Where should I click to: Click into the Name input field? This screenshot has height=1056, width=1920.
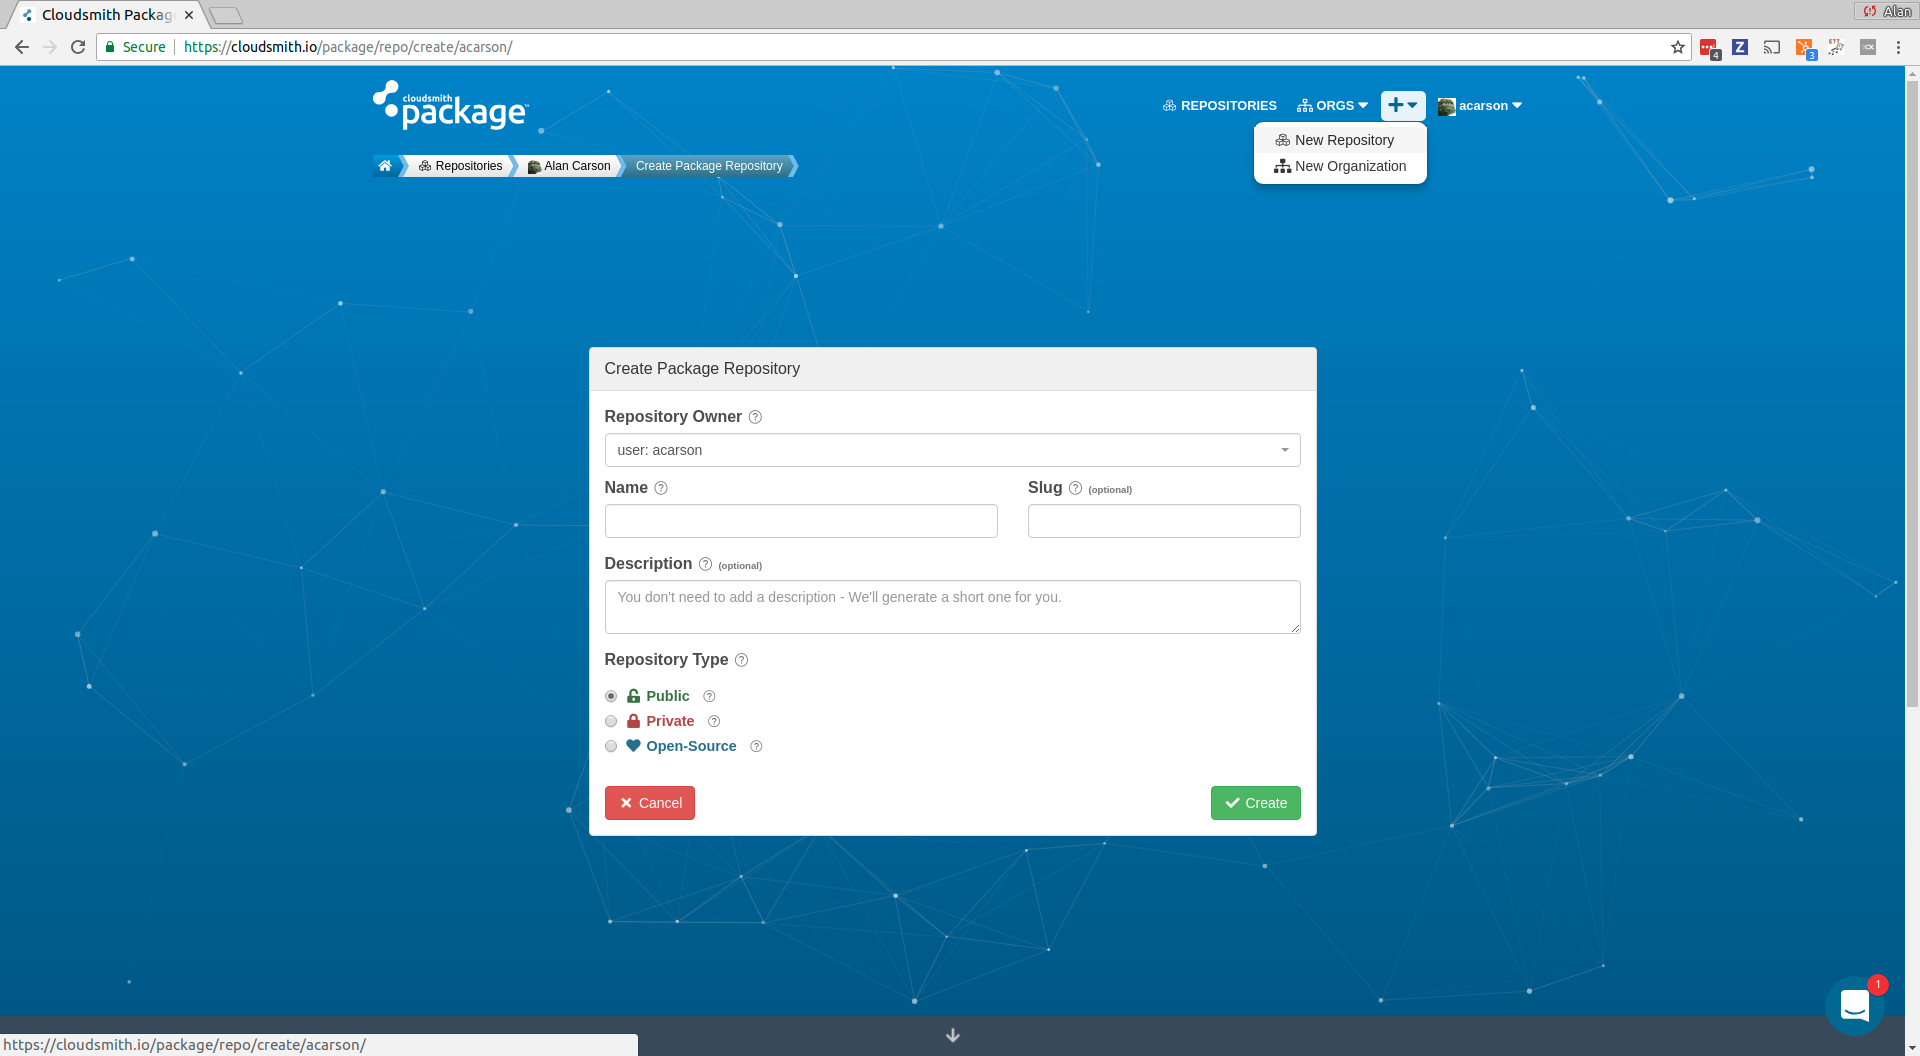coord(801,521)
